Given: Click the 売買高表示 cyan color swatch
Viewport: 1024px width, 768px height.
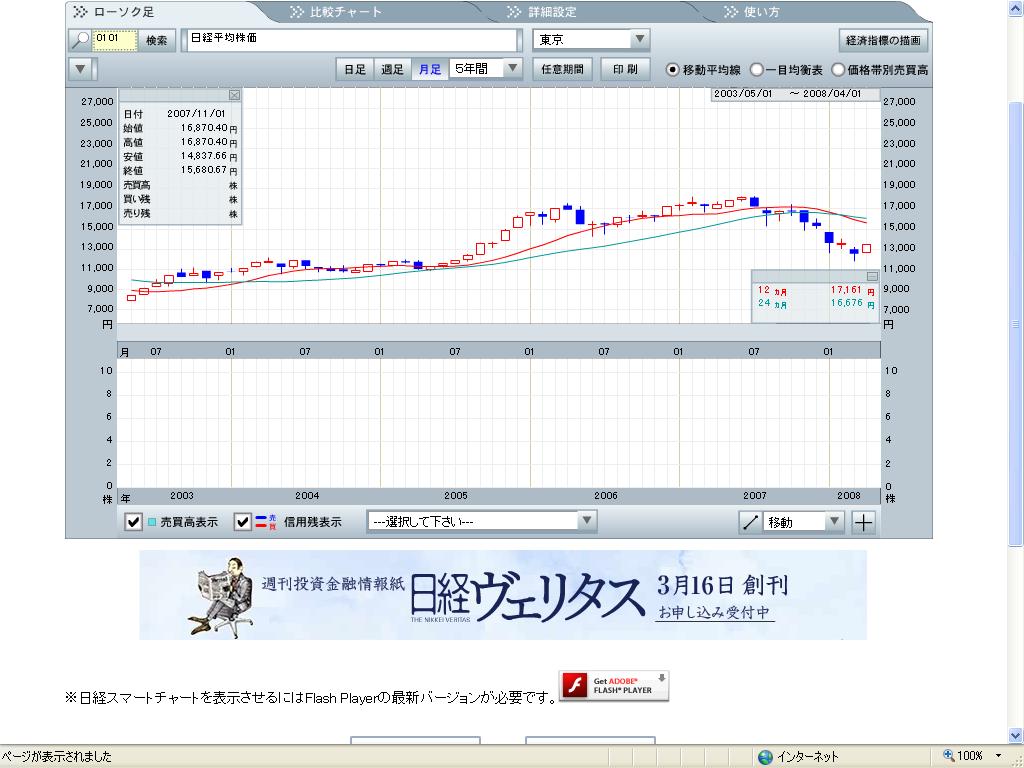Looking at the screenshot, I should (152, 522).
